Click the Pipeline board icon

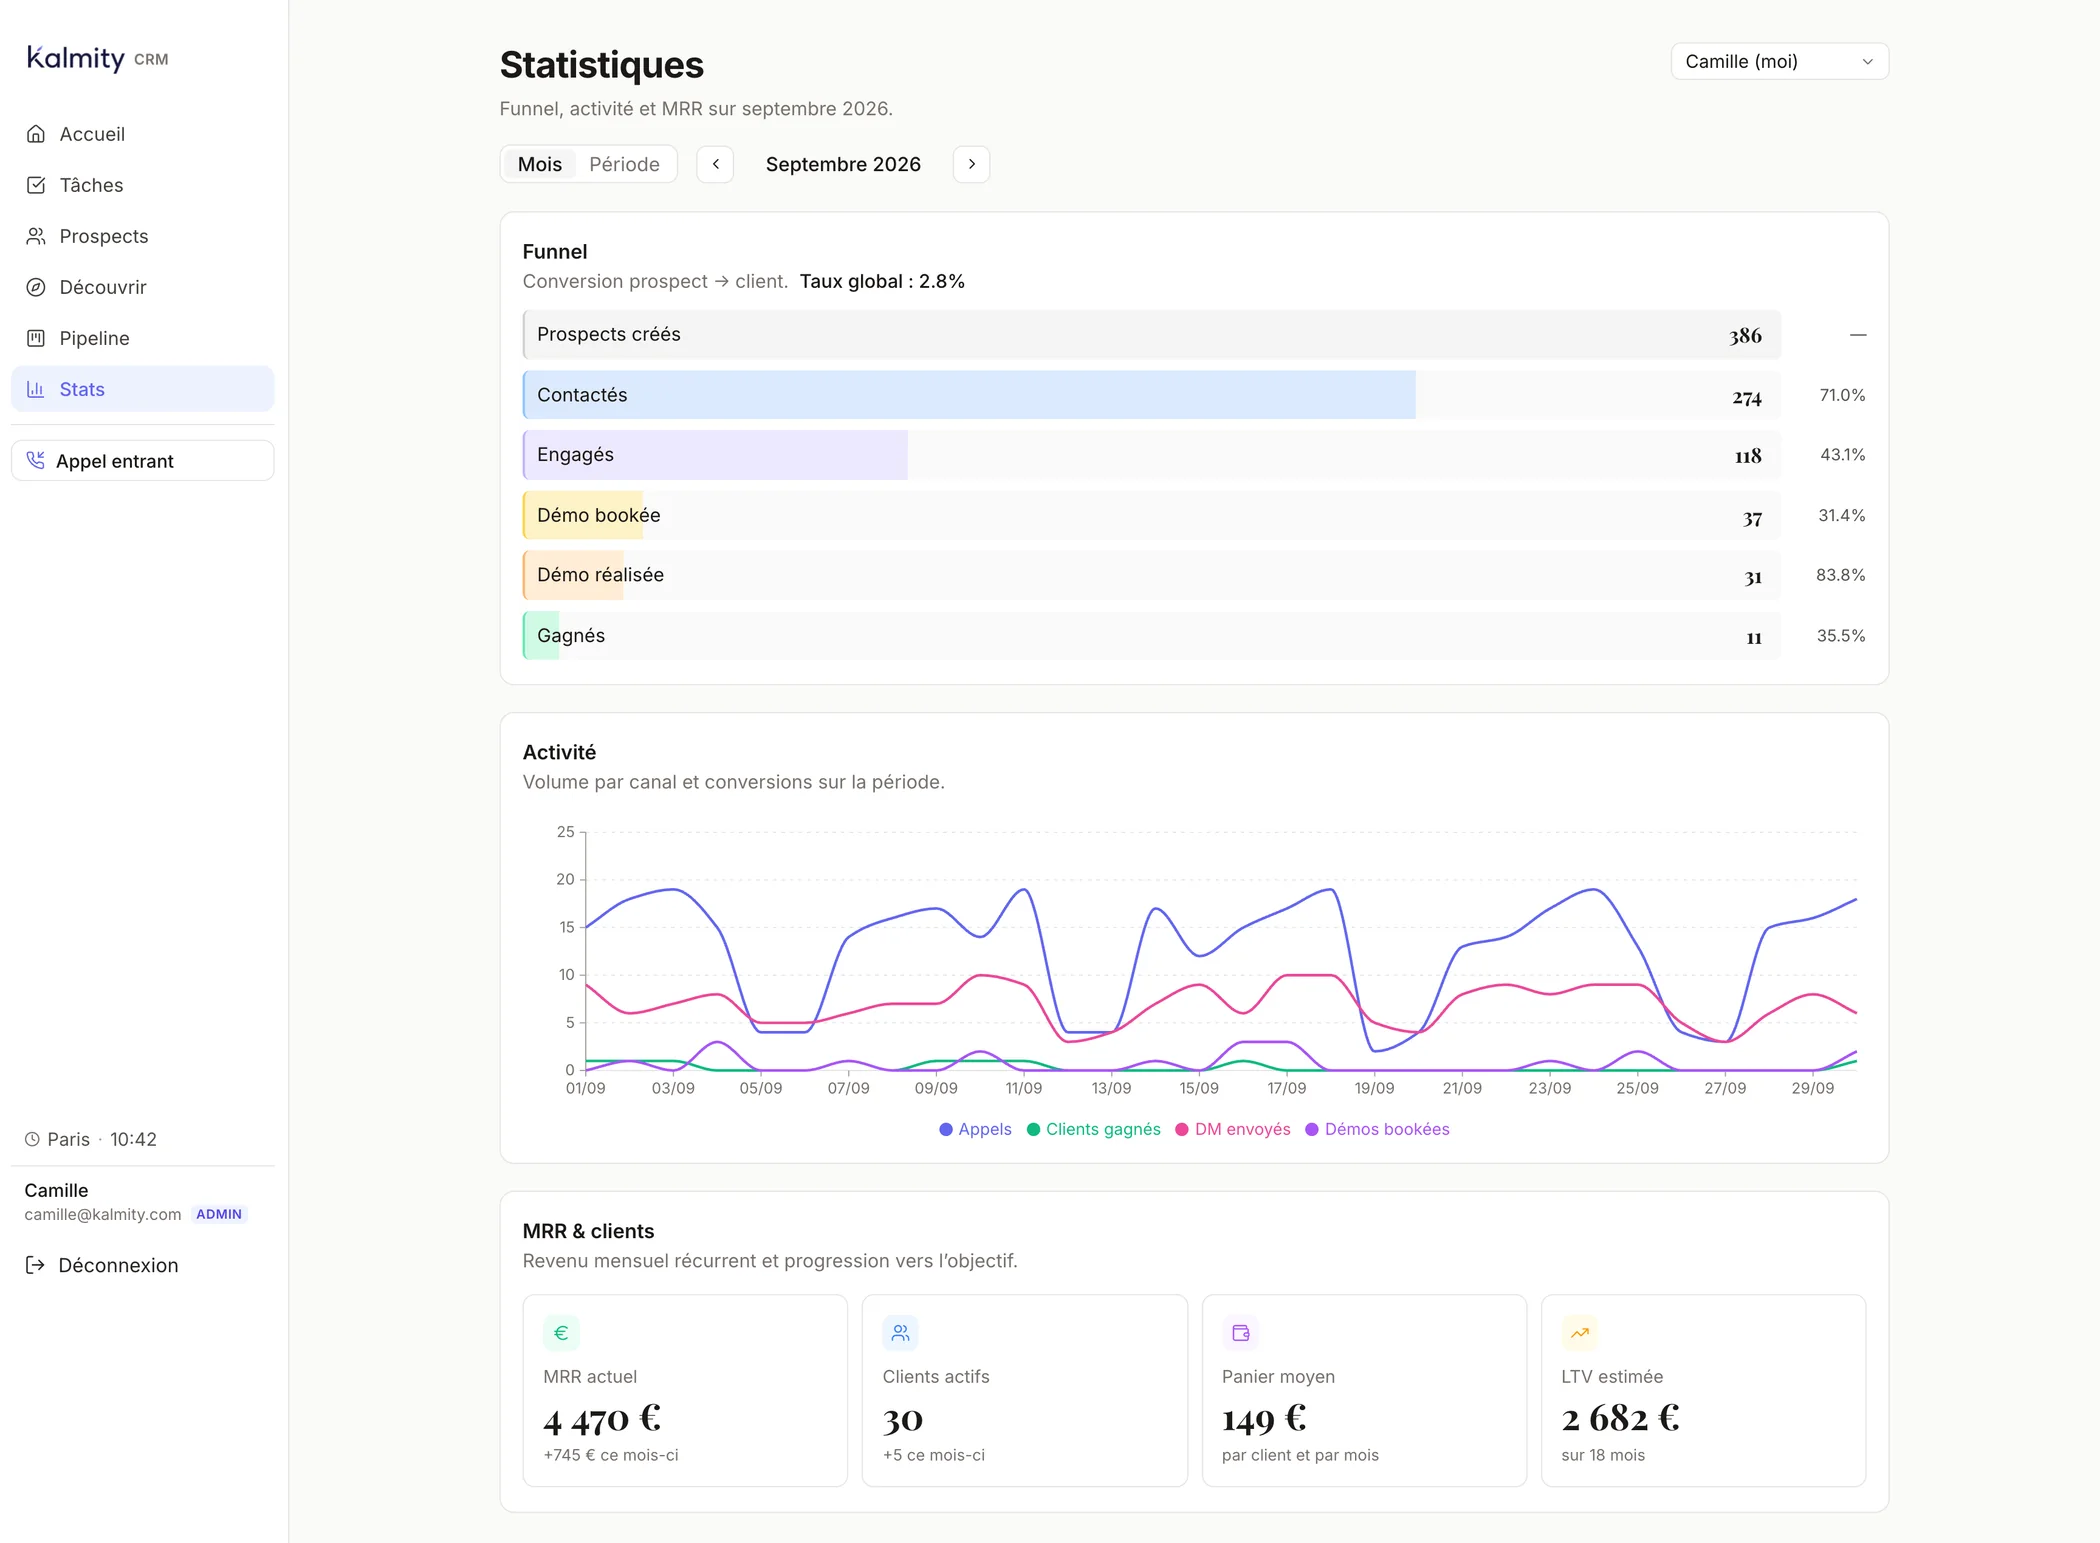[36, 338]
